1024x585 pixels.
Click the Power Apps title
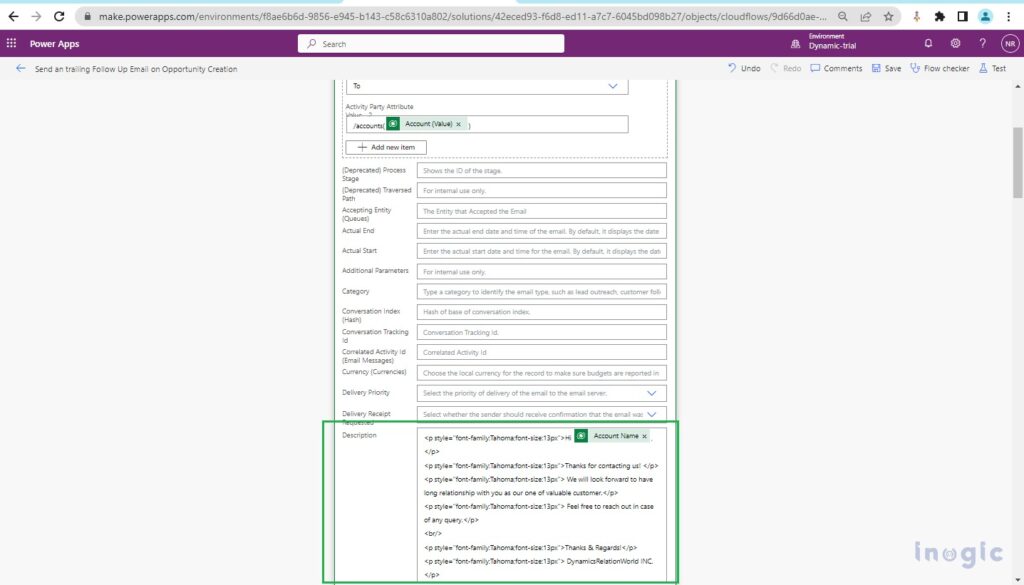coord(54,44)
